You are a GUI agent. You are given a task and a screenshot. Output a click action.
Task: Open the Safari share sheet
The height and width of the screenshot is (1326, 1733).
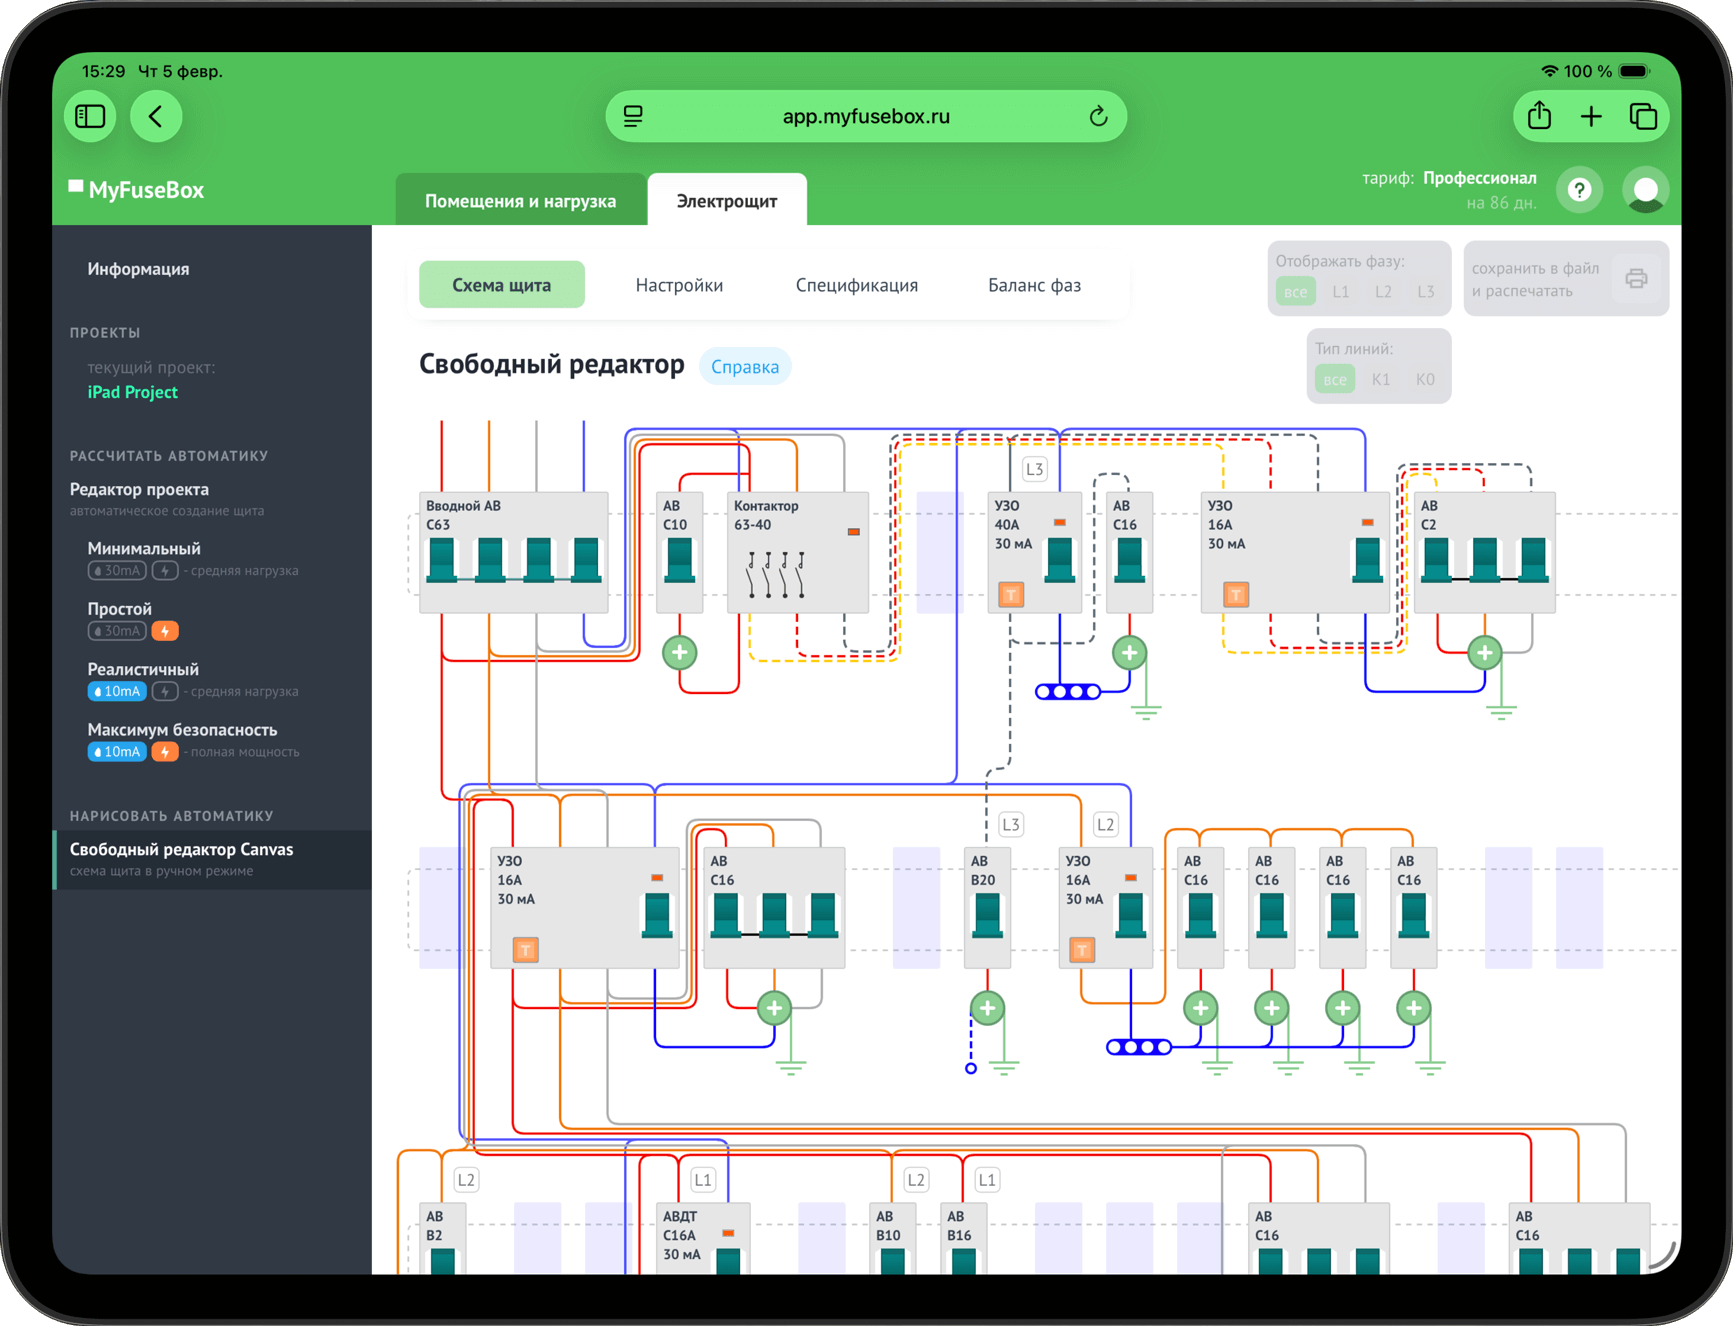coord(1539,116)
